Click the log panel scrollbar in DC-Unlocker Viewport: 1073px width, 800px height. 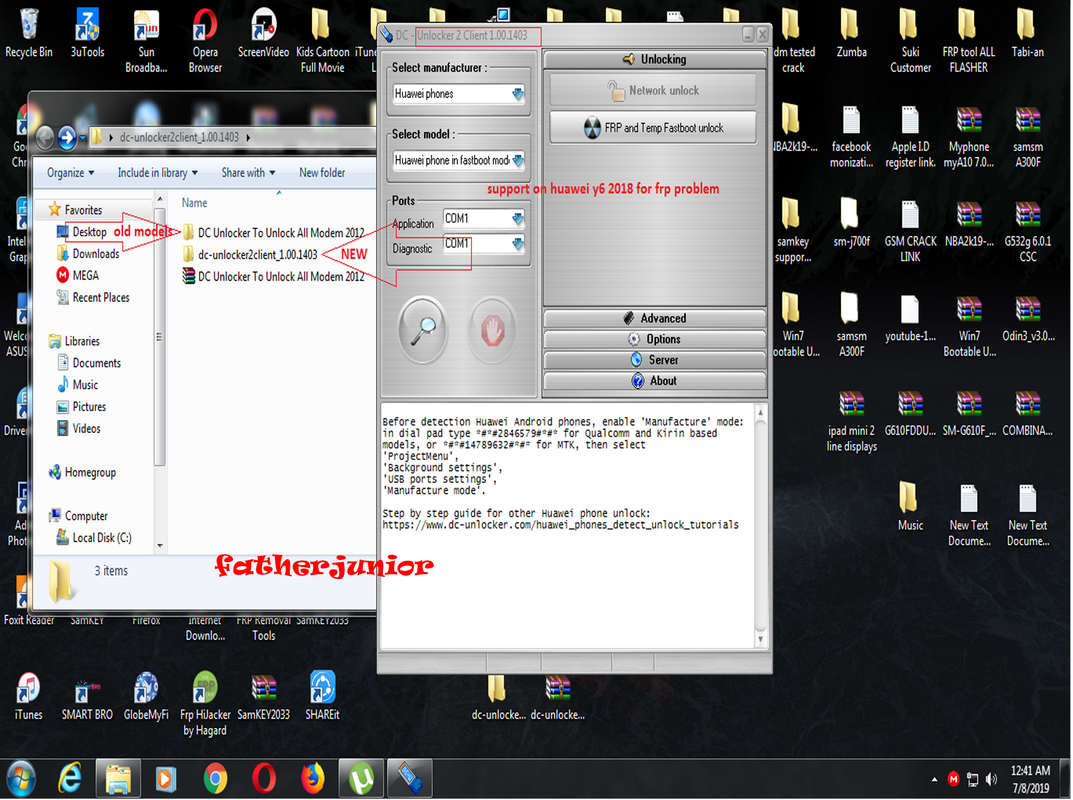pyautogui.click(x=760, y=526)
